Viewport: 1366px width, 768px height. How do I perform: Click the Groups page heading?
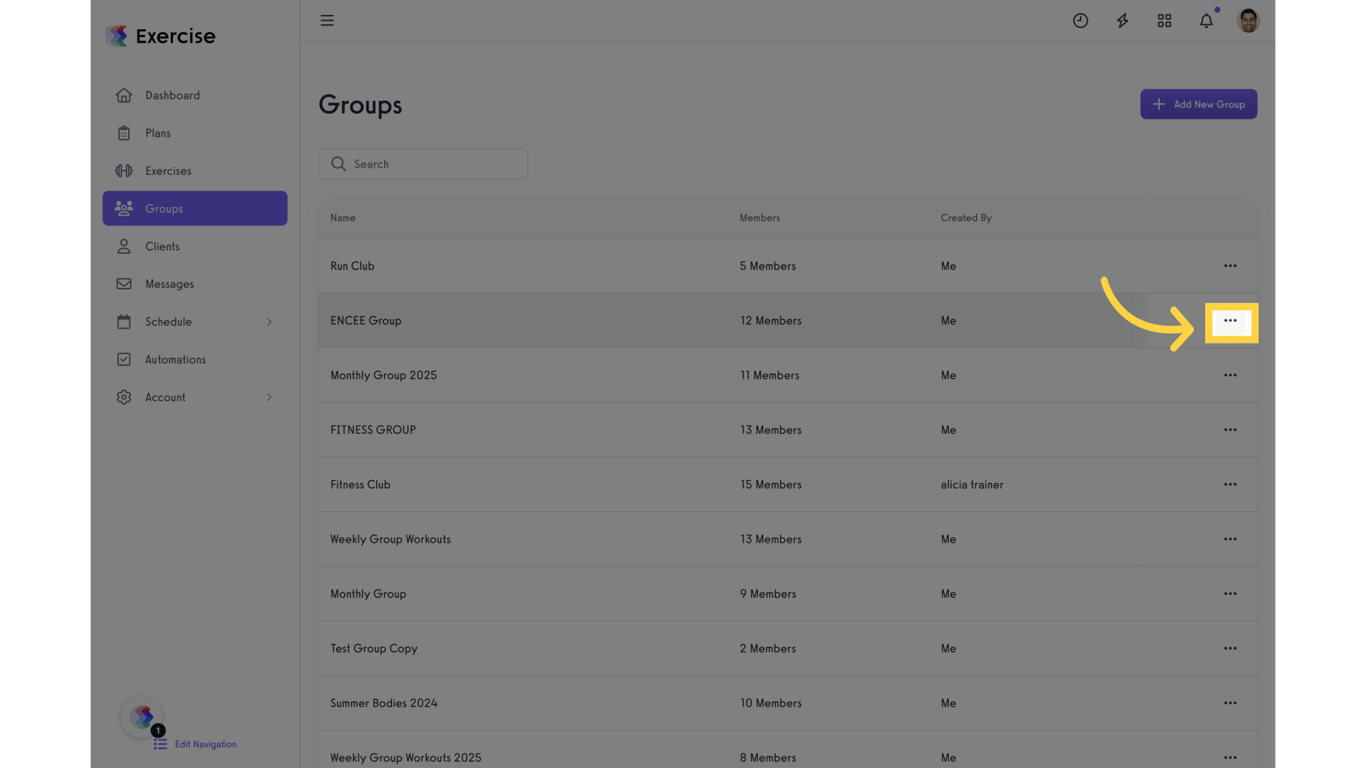[x=360, y=105]
